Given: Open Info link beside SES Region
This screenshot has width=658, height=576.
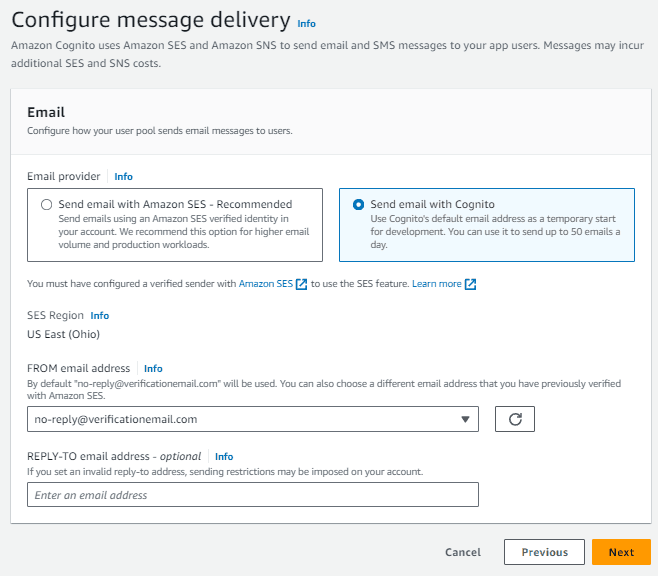Looking at the screenshot, I should 99,315.
